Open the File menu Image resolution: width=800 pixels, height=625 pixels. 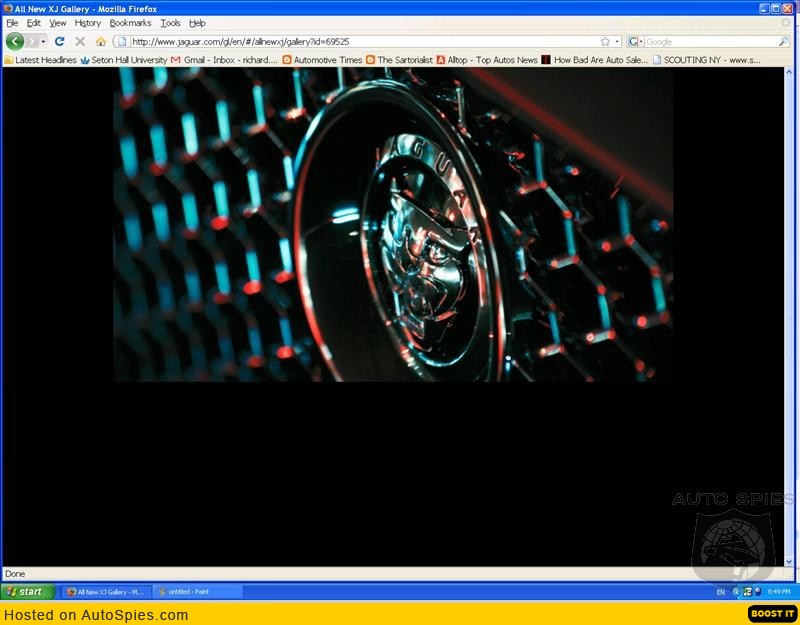12,23
